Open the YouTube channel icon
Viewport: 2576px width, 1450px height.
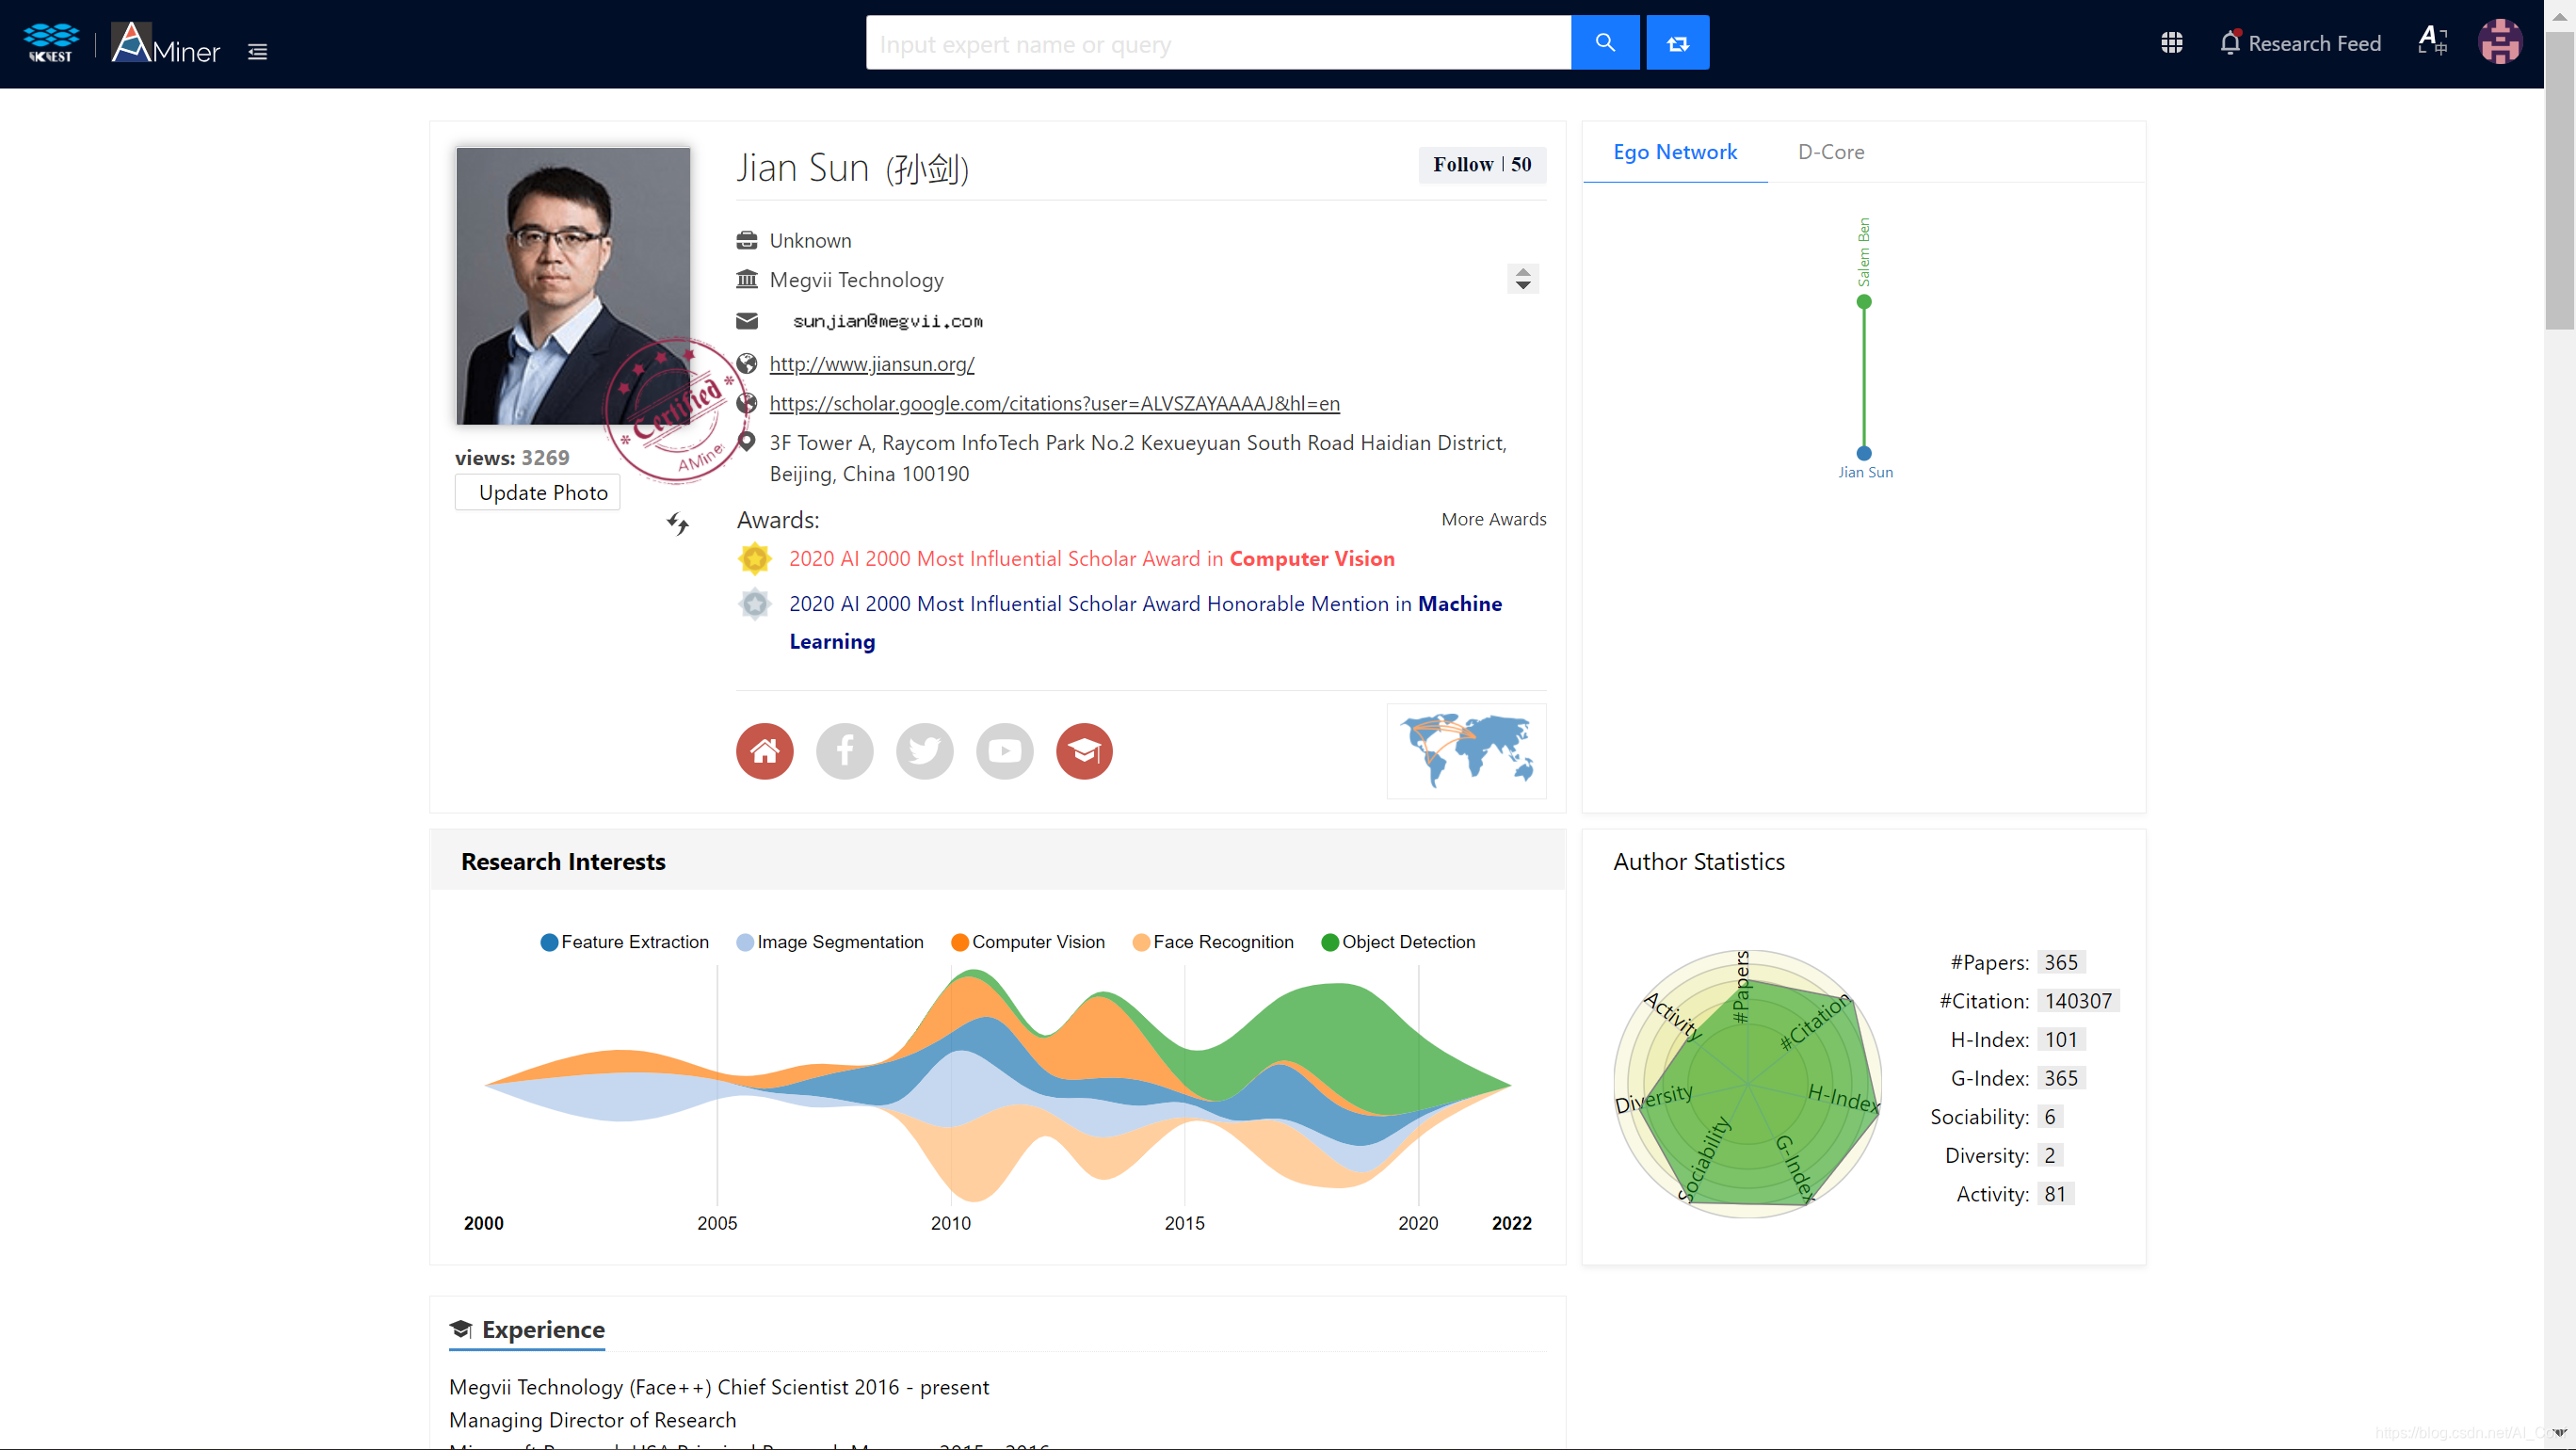coord(1004,750)
